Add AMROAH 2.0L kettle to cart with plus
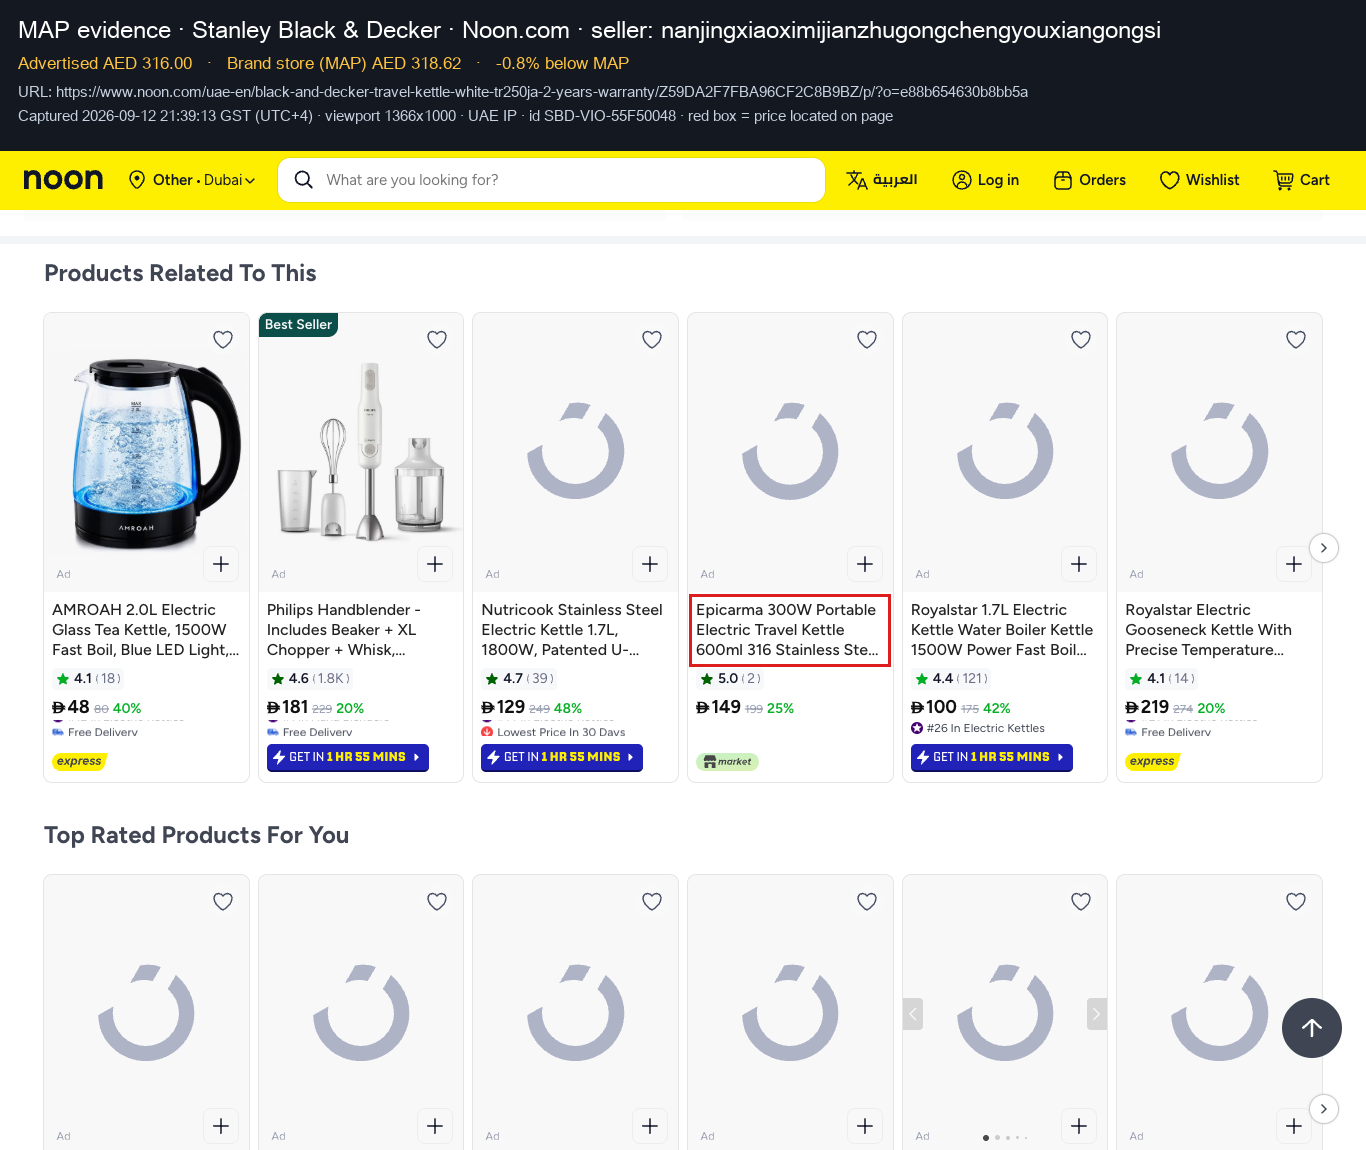 coord(221,564)
